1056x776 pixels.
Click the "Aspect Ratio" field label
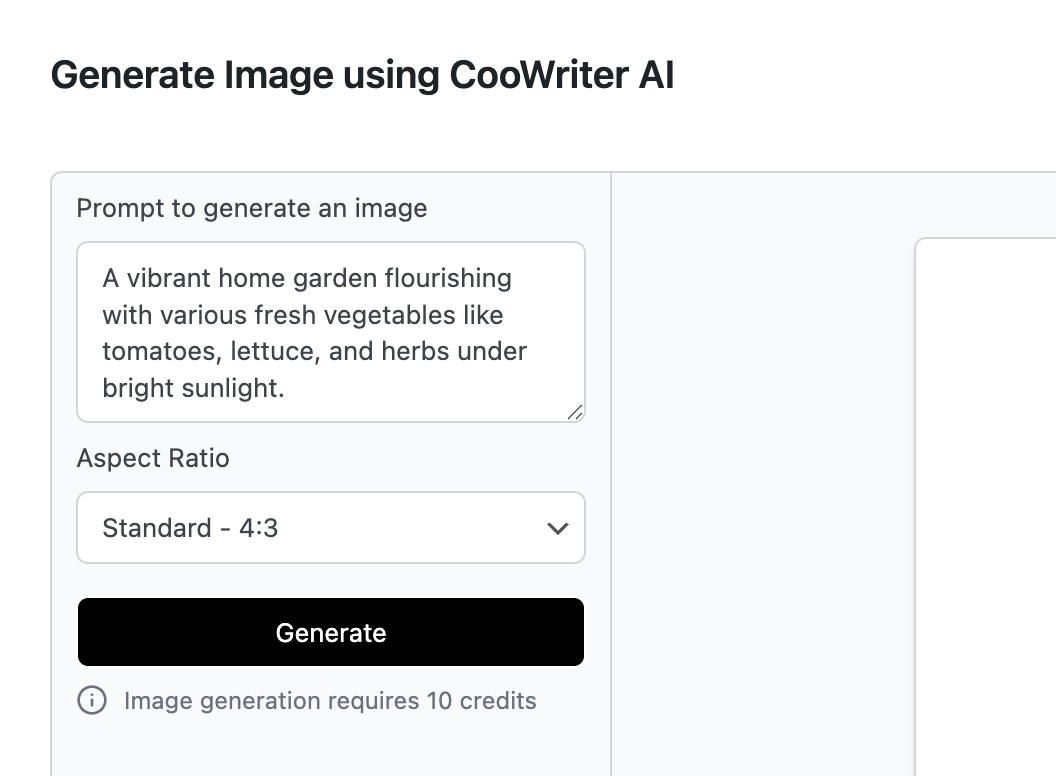[x=153, y=458]
